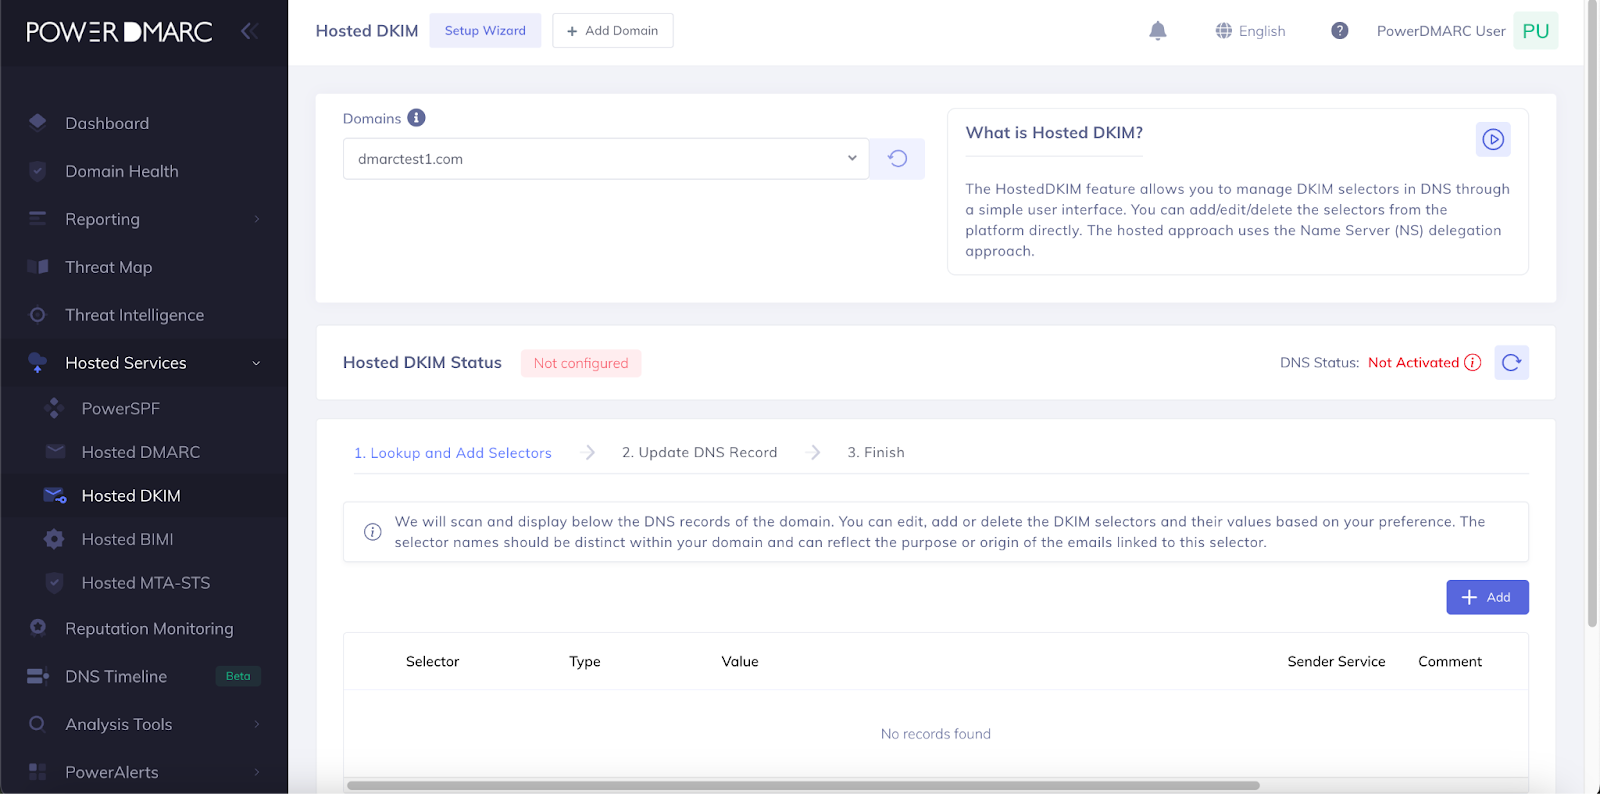Click the globe language icon
Screen dimensions: 1600x794
(1224, 31)
